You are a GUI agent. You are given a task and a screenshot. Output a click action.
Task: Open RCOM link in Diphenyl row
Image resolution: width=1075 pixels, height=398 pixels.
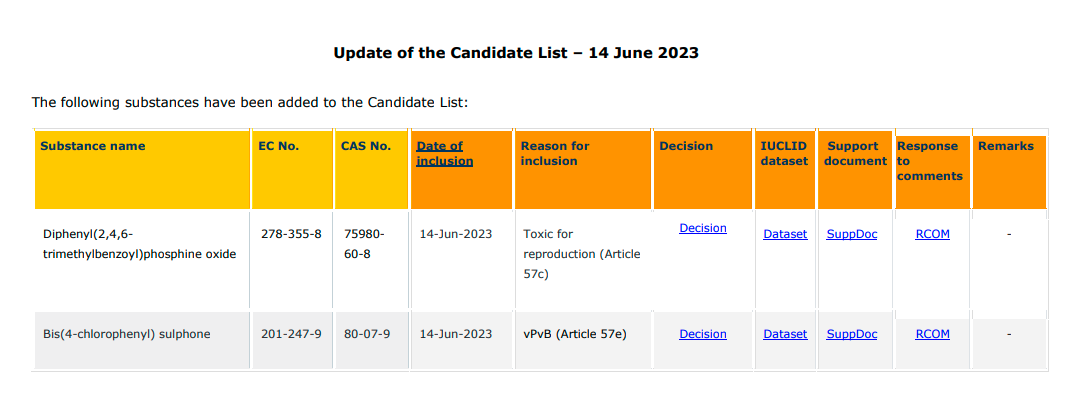coord(932,234)
